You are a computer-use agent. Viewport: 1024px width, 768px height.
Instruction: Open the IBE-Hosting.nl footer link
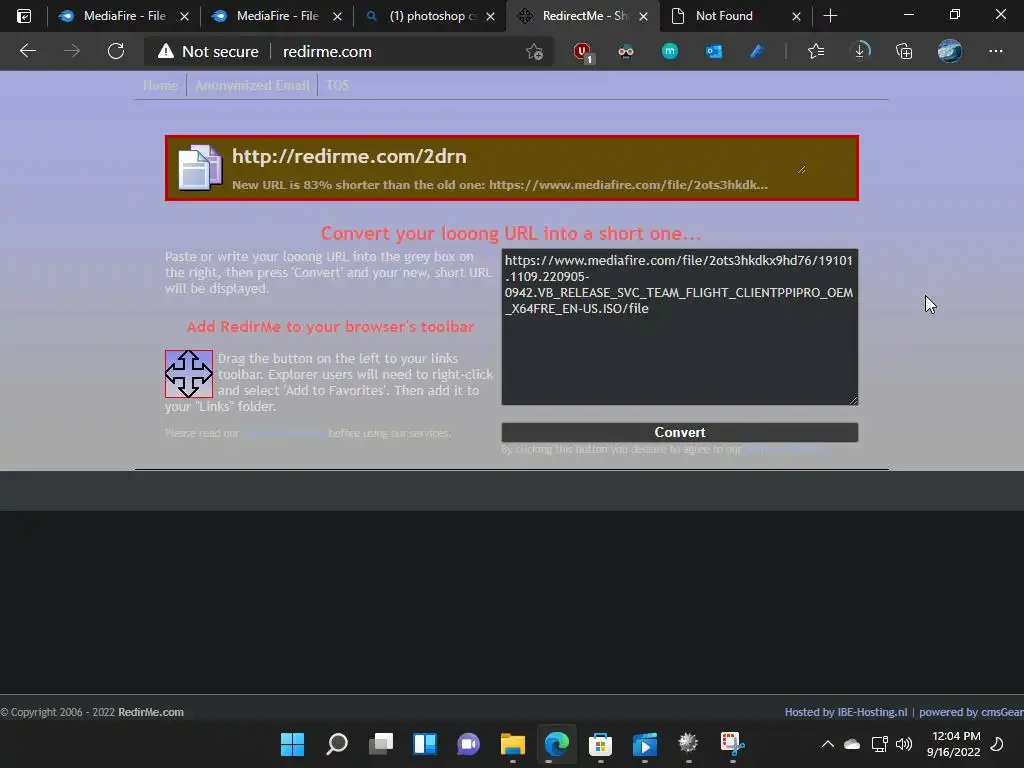click(x=872, y=712)
